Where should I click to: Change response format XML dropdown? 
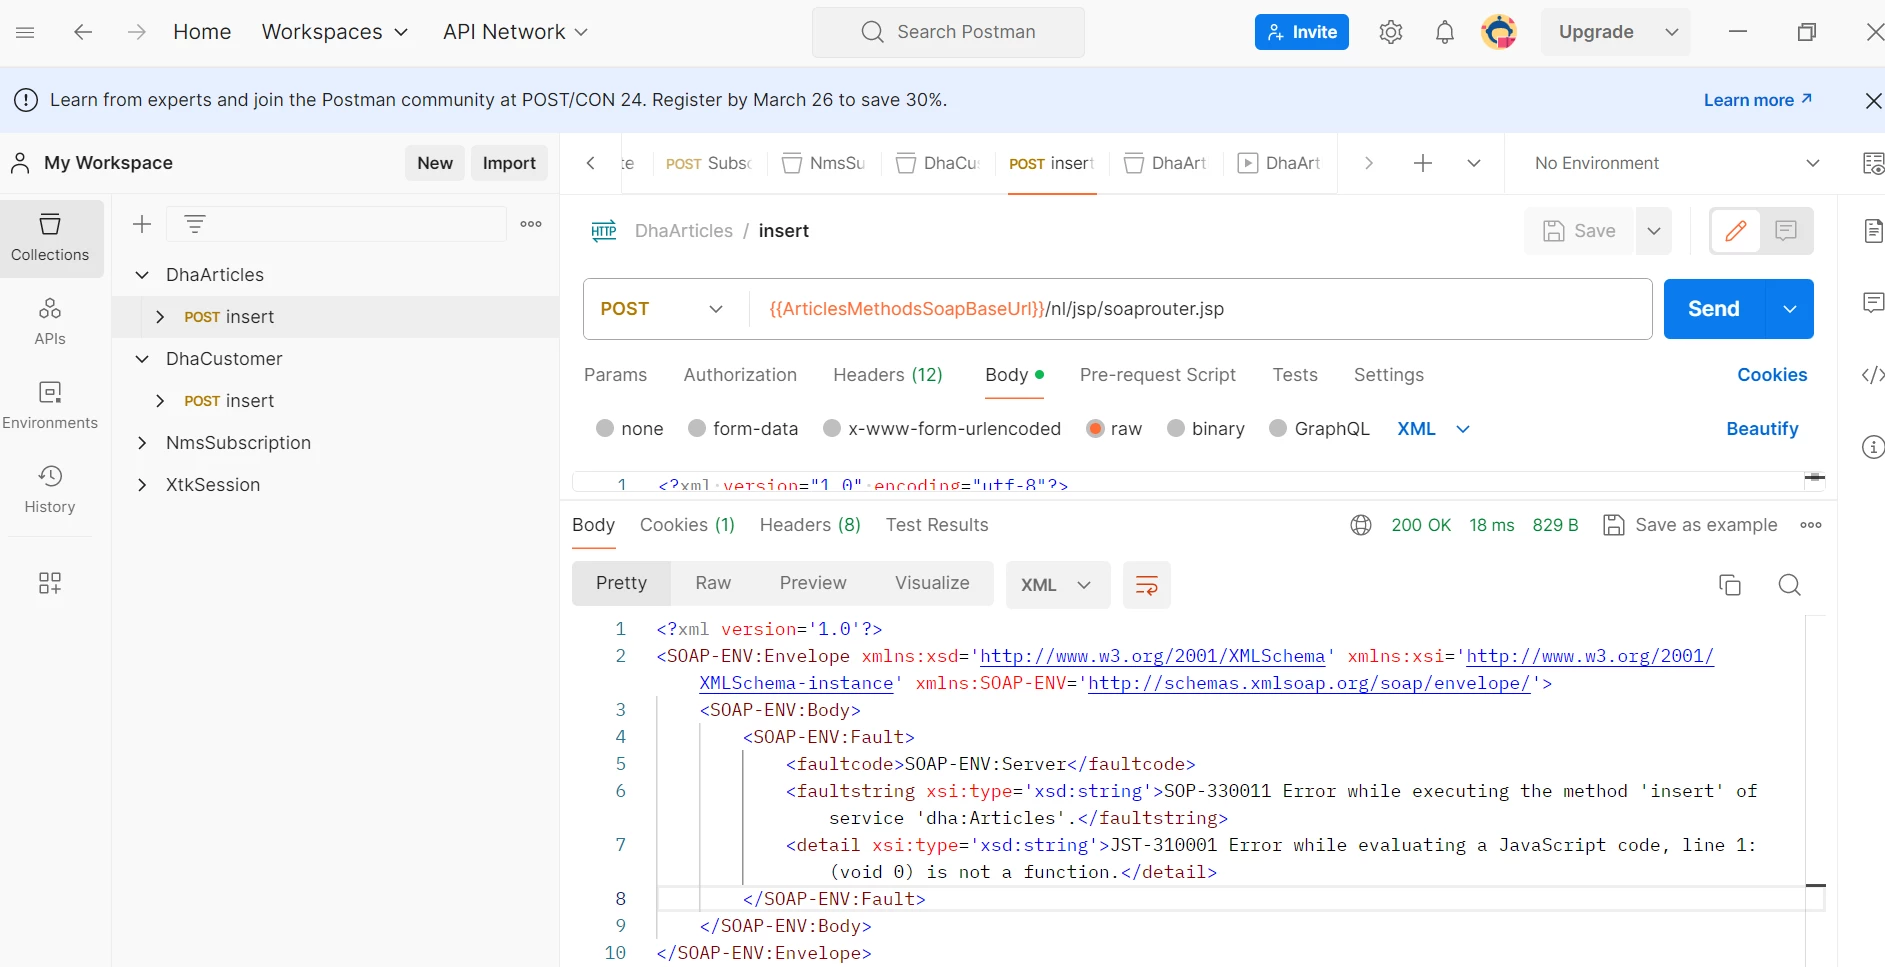pos(1058,585)
